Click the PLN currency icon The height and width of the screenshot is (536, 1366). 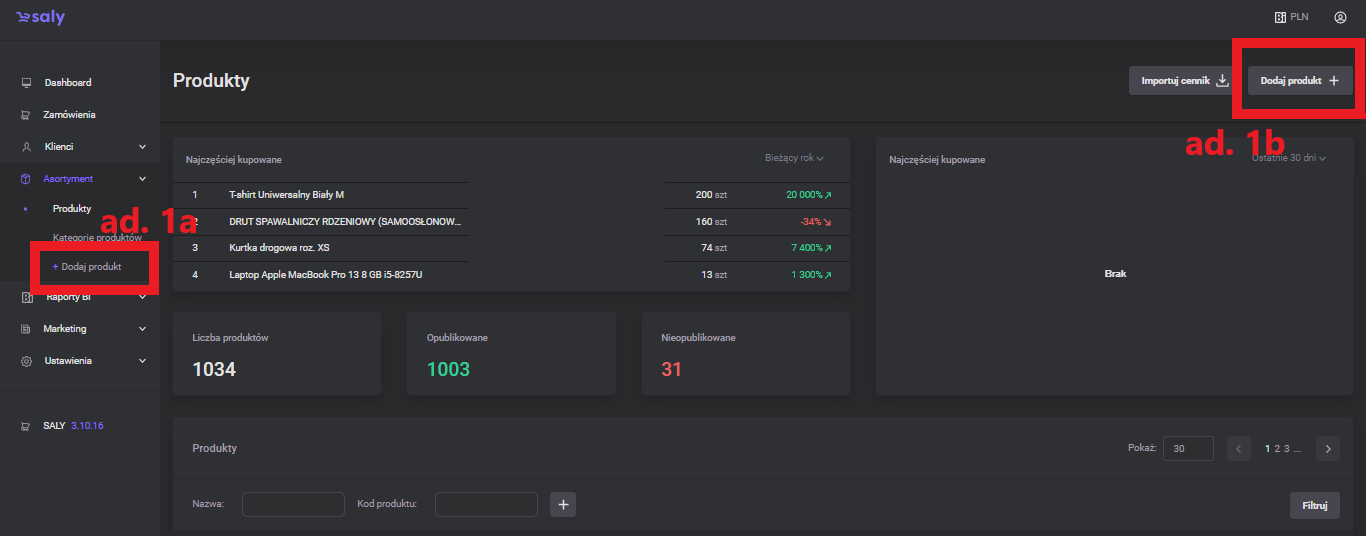point(1279,17)
